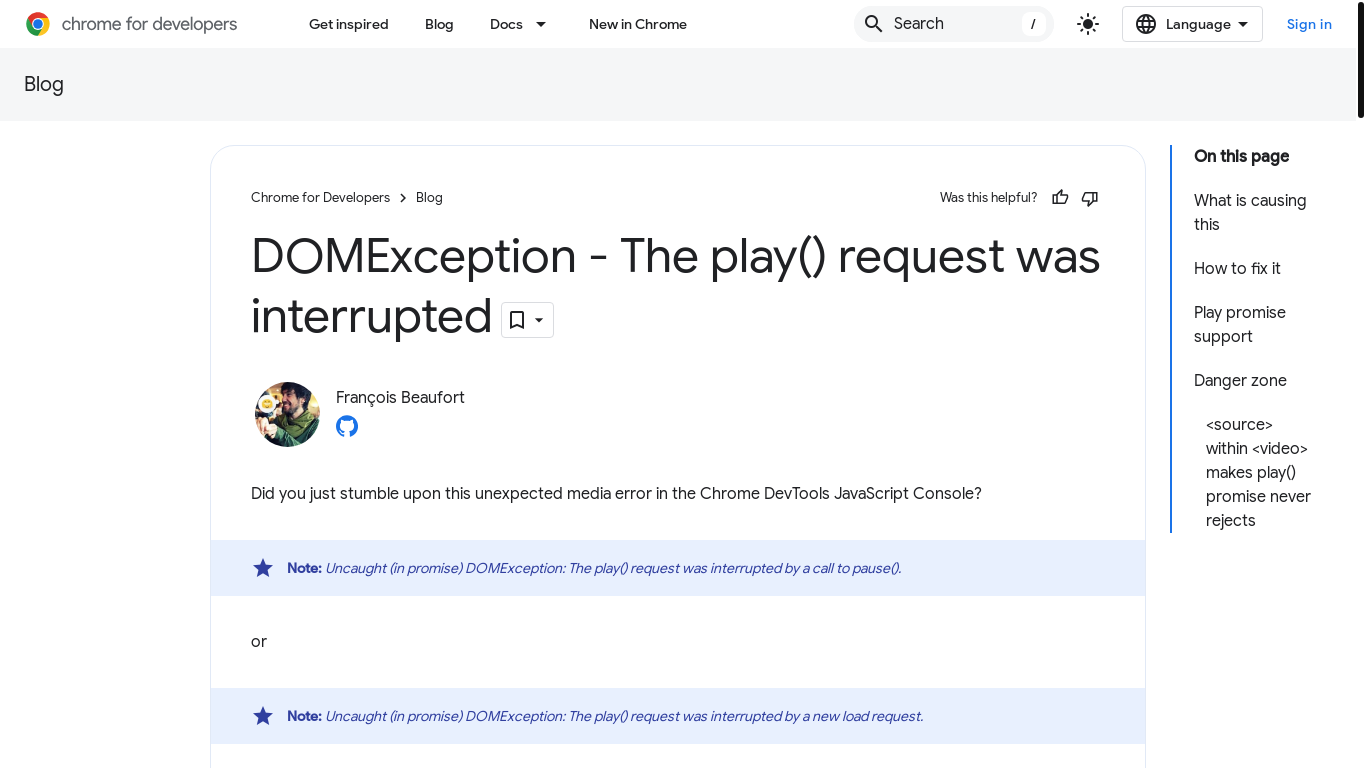Open New in Chrome page
The width and height of the screenshot is (1366, 768).
[638, 24]
